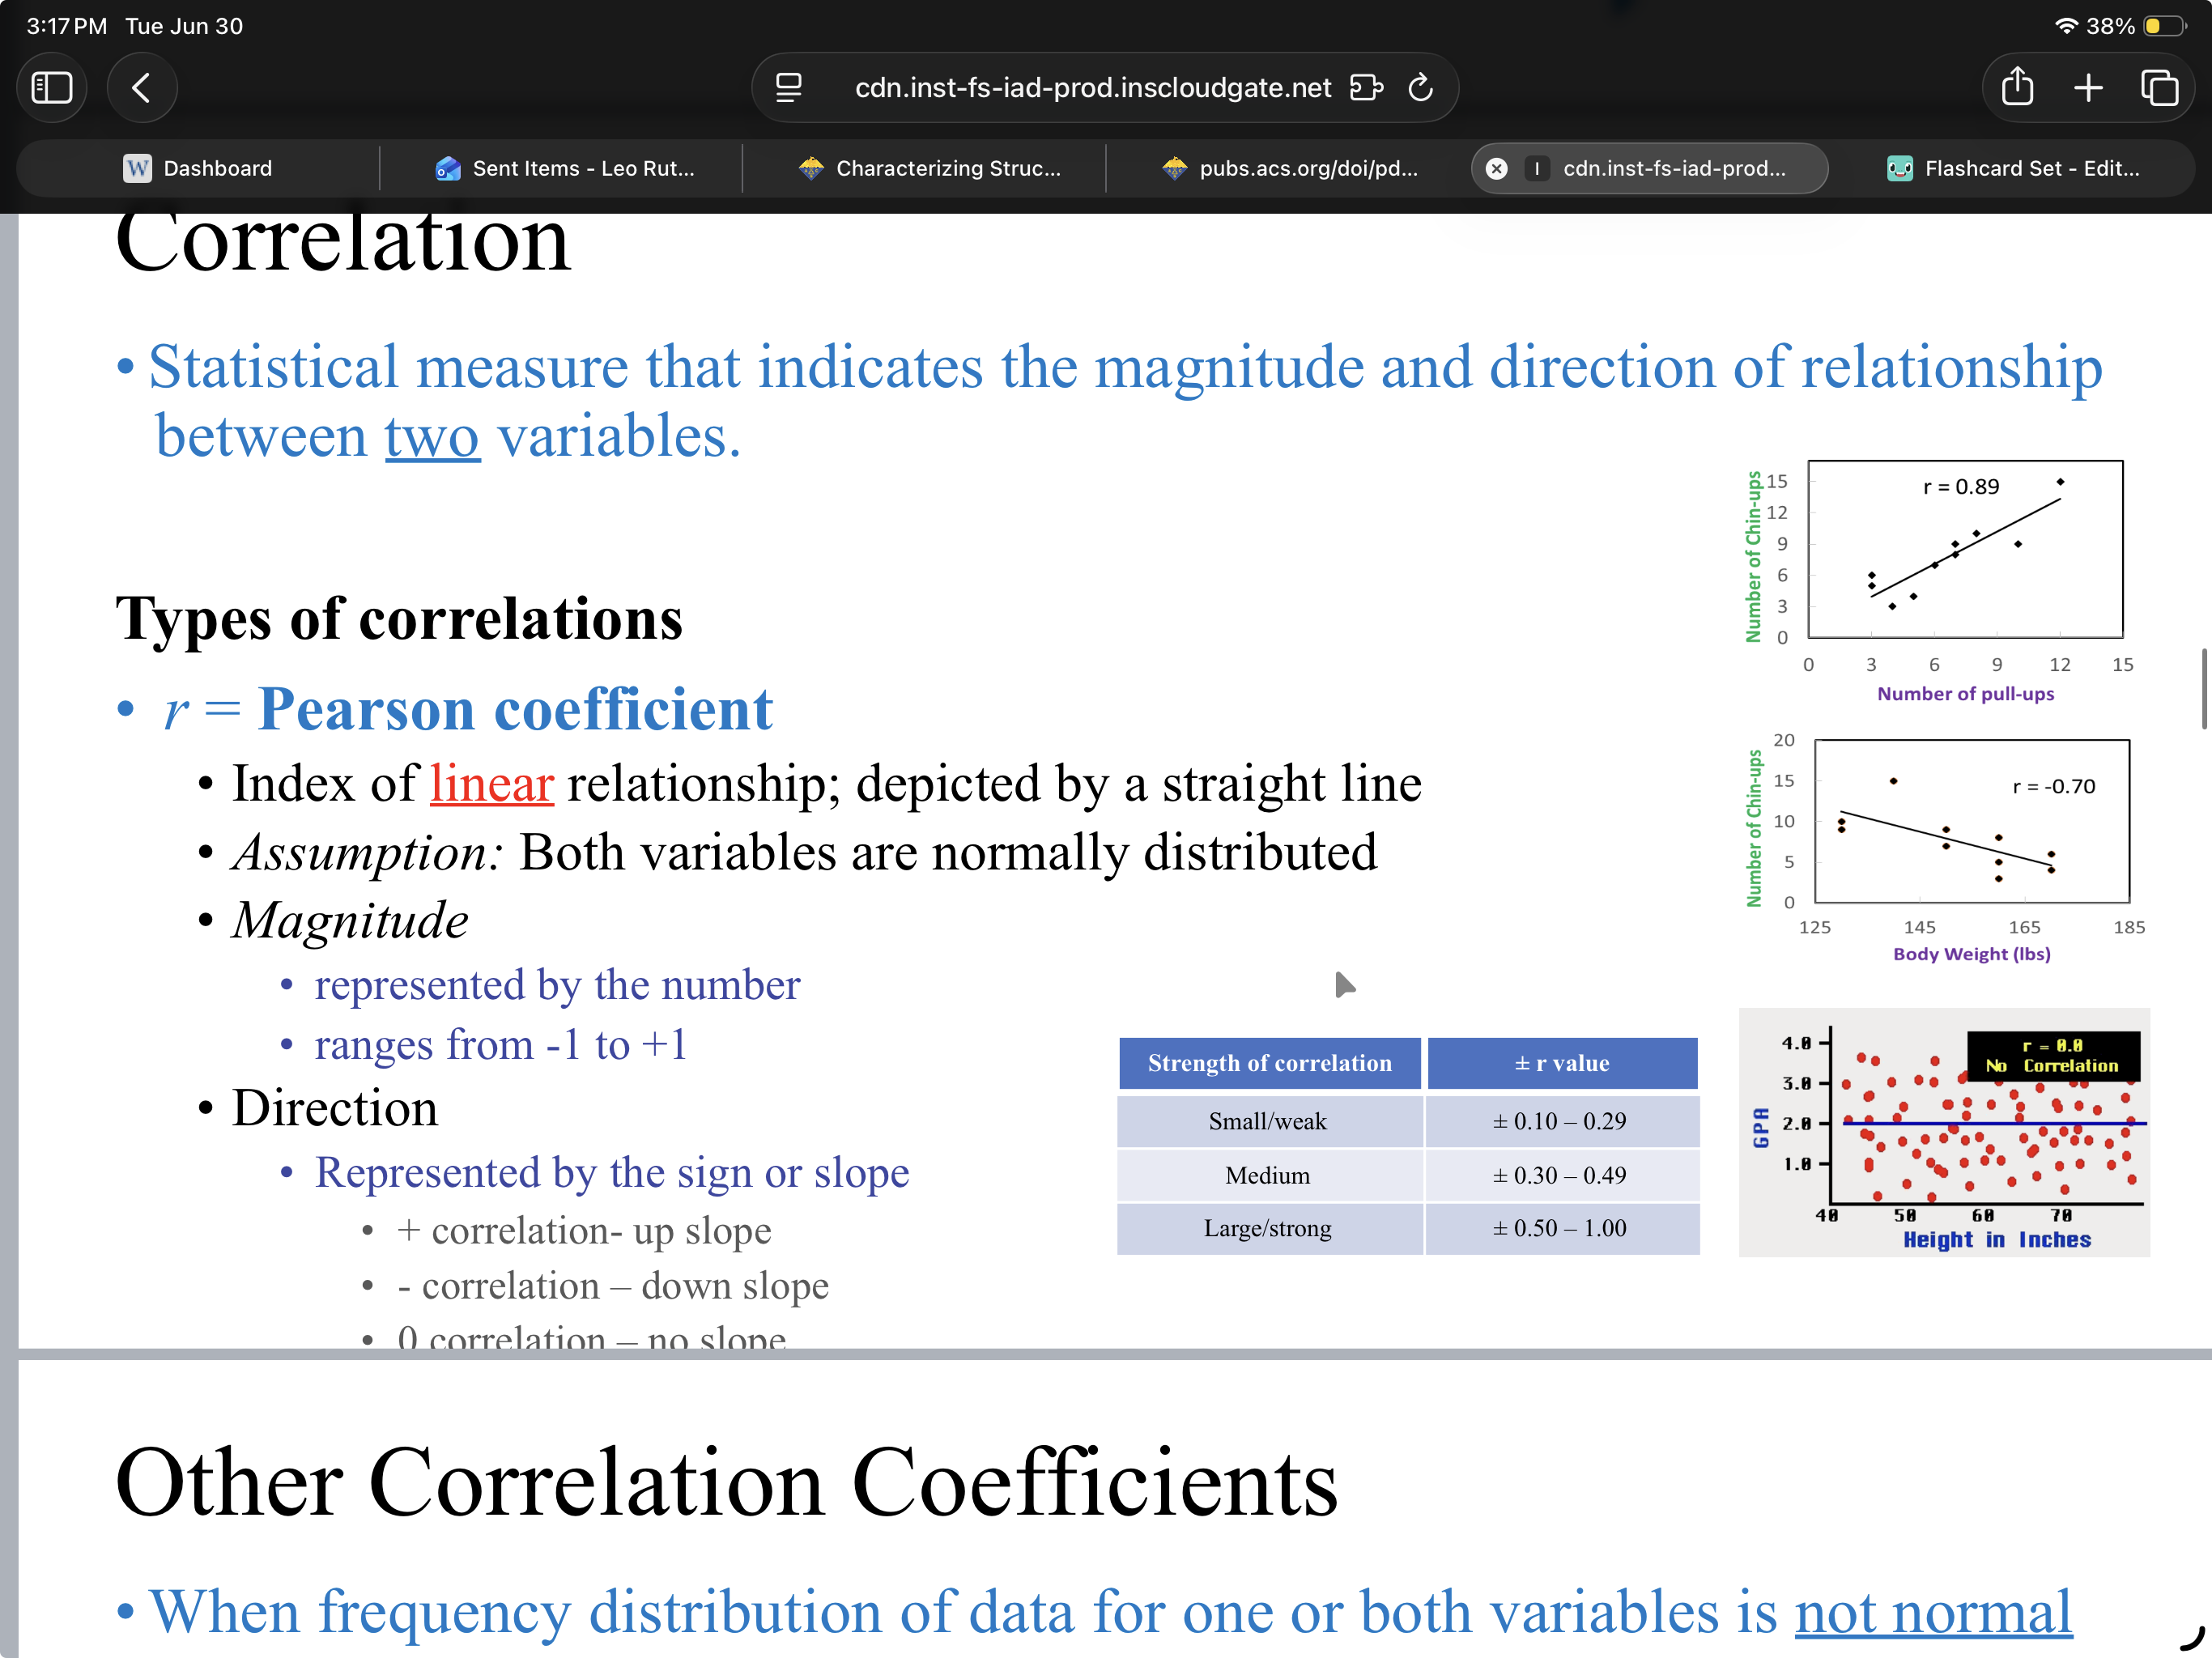Screen dimensions: 2212x1658
Task: Click "ranges from -1 to +1" bullet
Action: click(x=500, y=1045)
